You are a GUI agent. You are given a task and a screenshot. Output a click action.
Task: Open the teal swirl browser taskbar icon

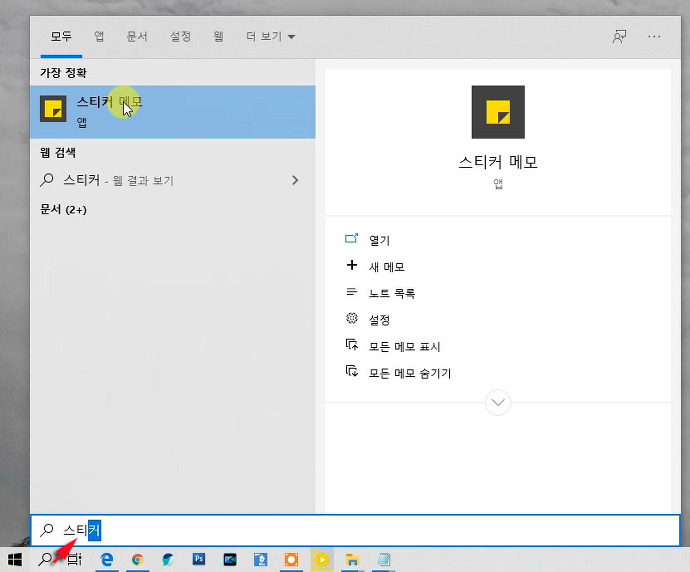(x=168, y=560)
